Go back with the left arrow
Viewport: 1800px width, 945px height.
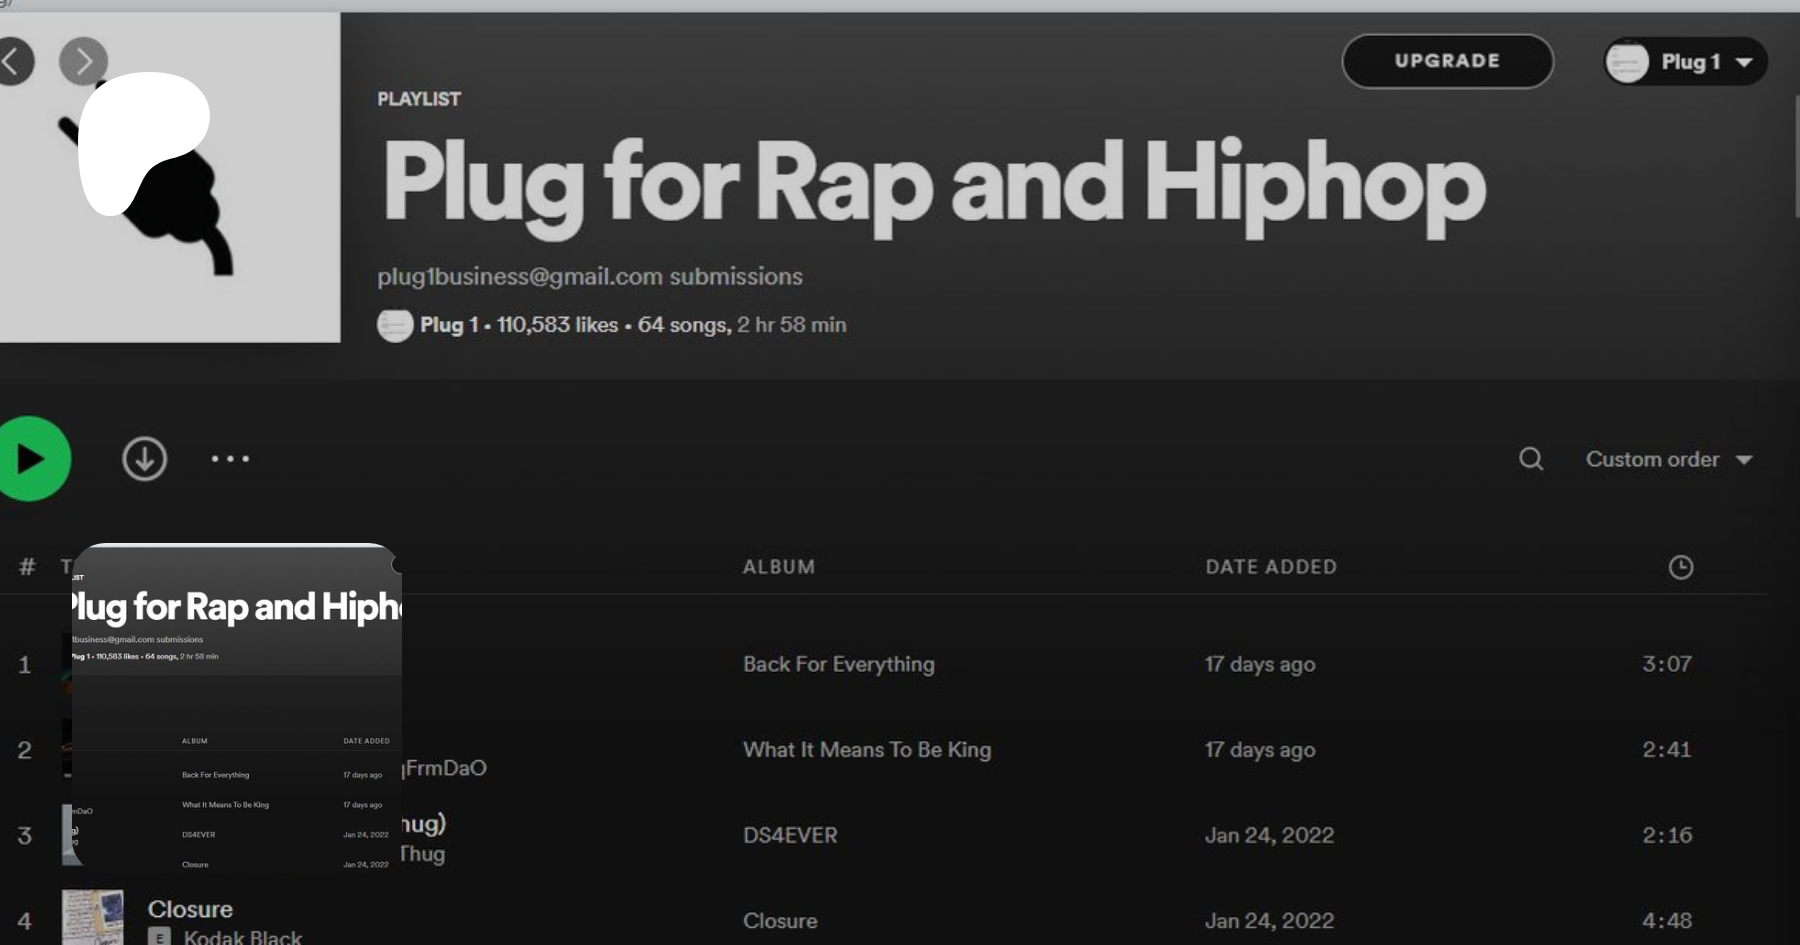click(x=12, y=62)
